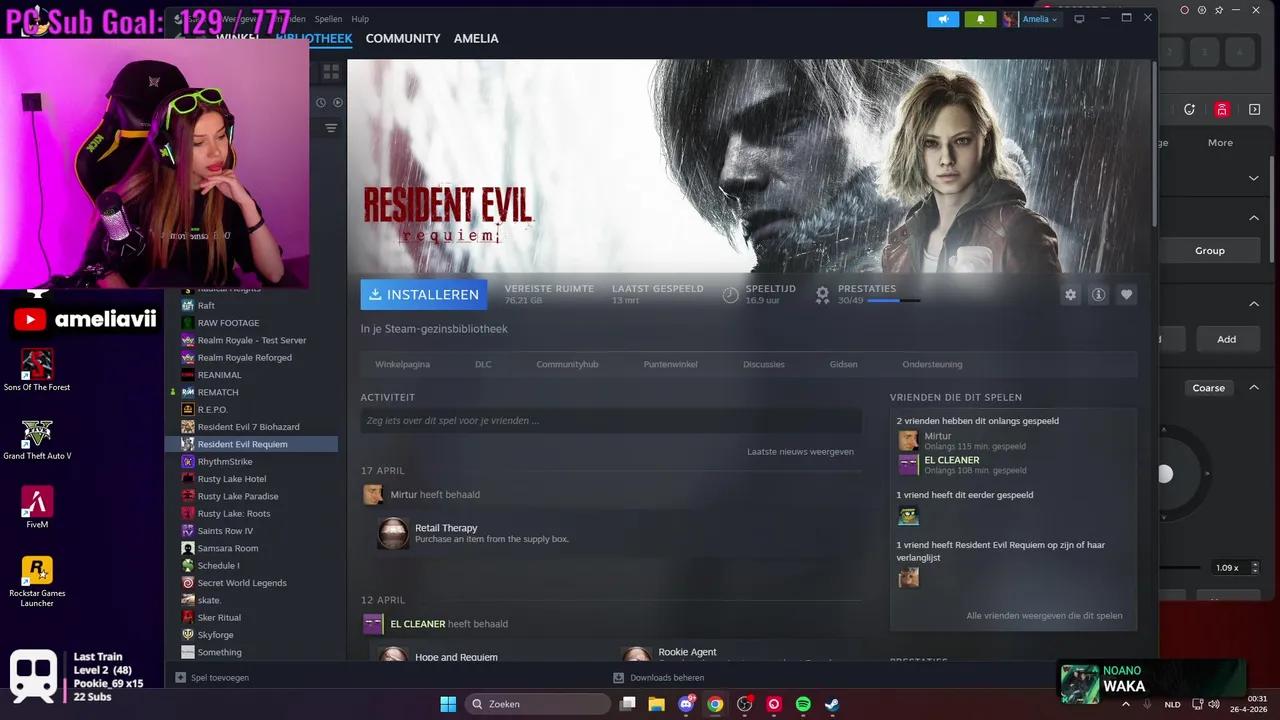This screenshot has width=1280, height=720.
Task: Click Steam announcements megaphone button
Action: (943, 19)
